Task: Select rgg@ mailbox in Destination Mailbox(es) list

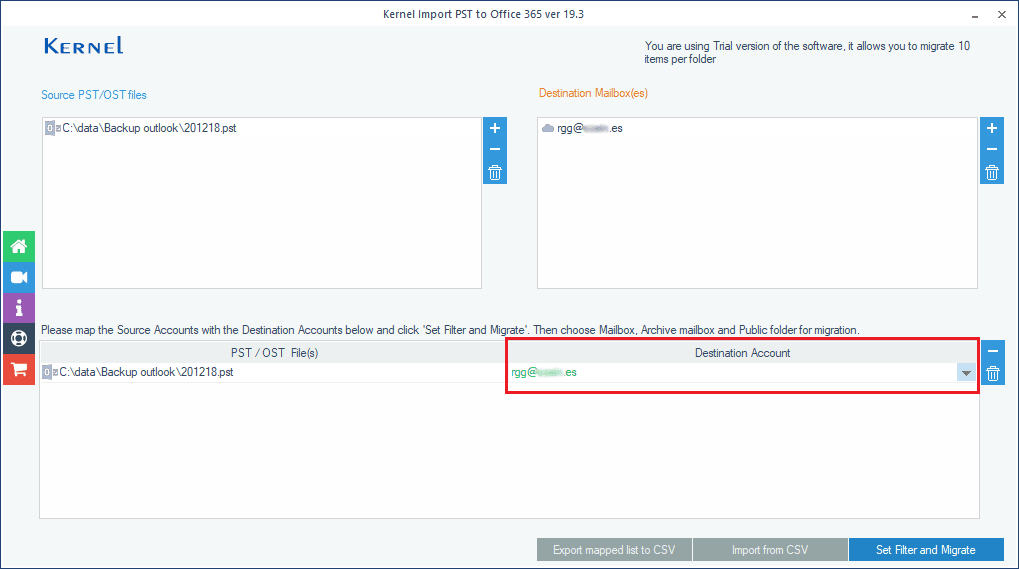Action: tap(582, 128)
